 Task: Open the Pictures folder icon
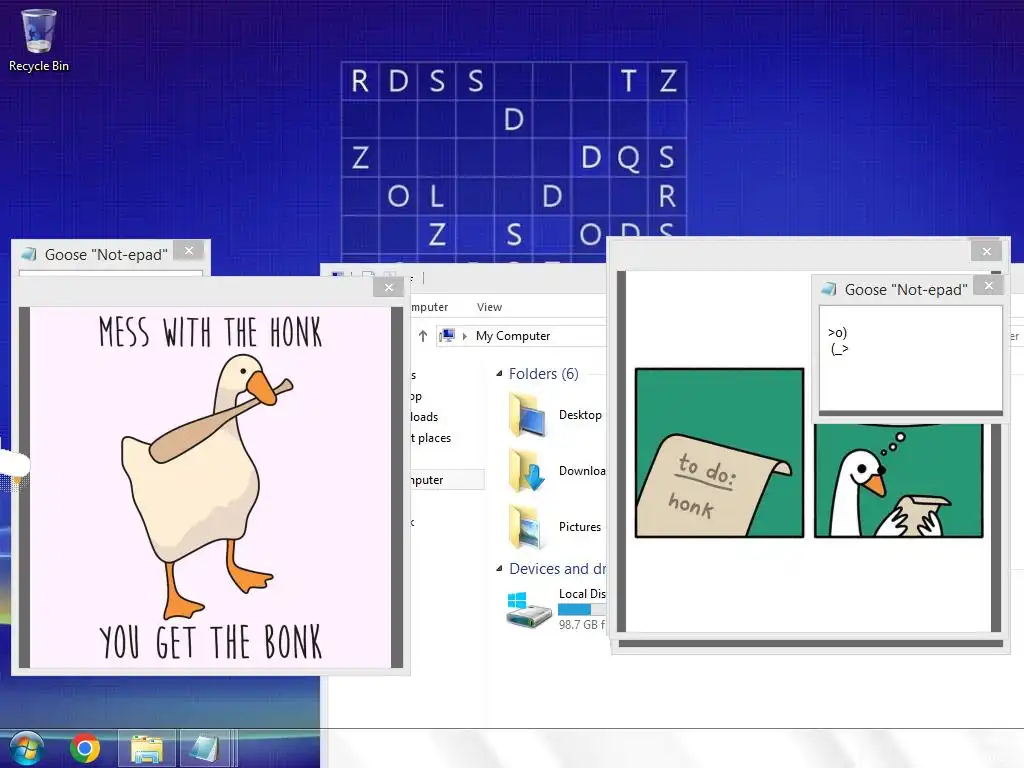pos(527,527)
